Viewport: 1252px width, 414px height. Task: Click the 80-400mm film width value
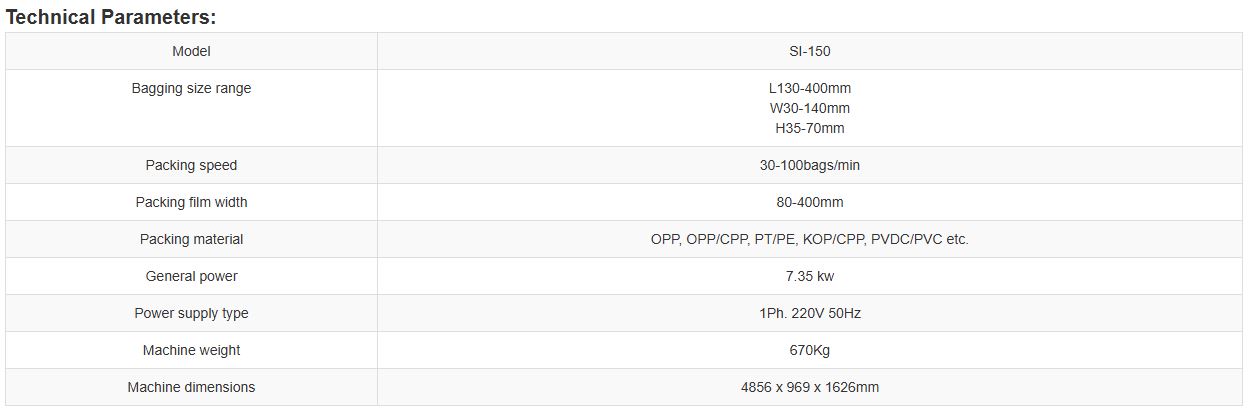[x=809, y=202]
